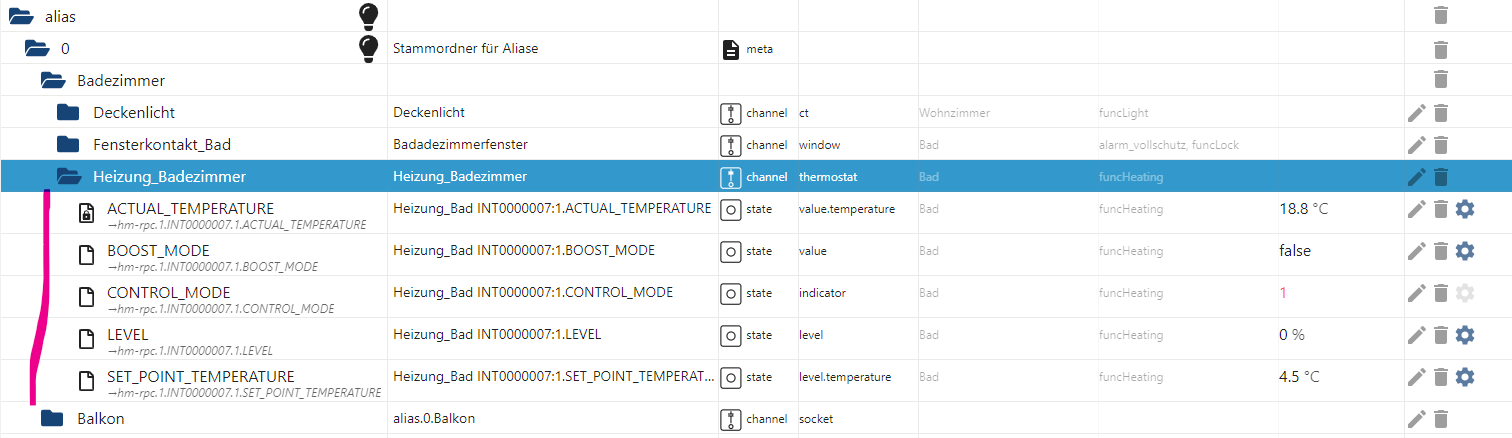Click the alias.0.Balkon name cell
The width and height of the screenshot is (1512, 438).
point(434,419)
